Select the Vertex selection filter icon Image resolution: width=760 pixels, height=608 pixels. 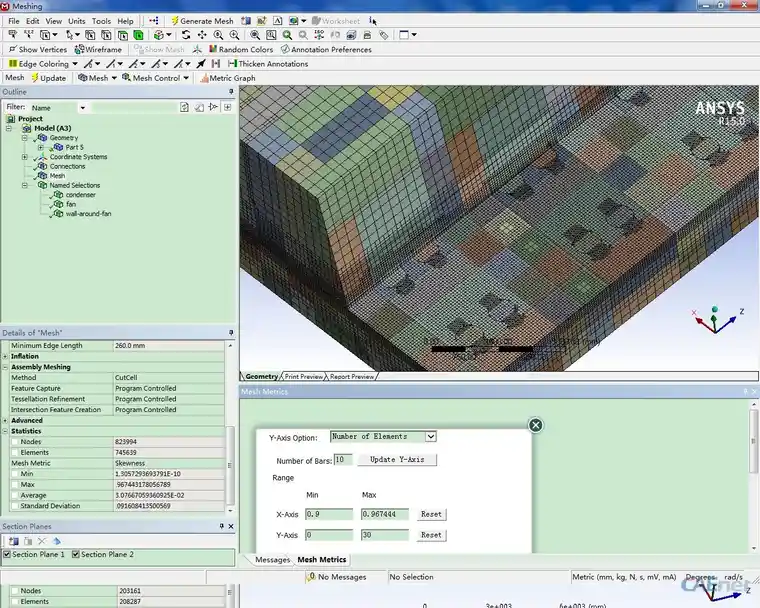[x=90, y=35]
